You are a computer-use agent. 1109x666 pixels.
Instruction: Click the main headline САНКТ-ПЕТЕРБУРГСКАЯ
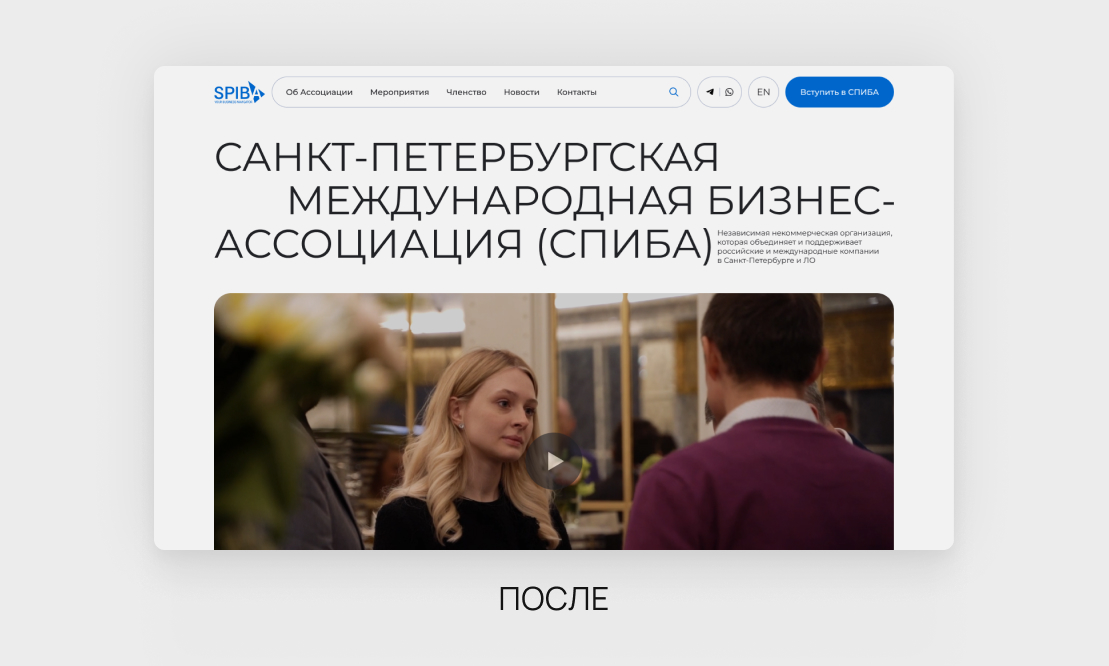467,157
